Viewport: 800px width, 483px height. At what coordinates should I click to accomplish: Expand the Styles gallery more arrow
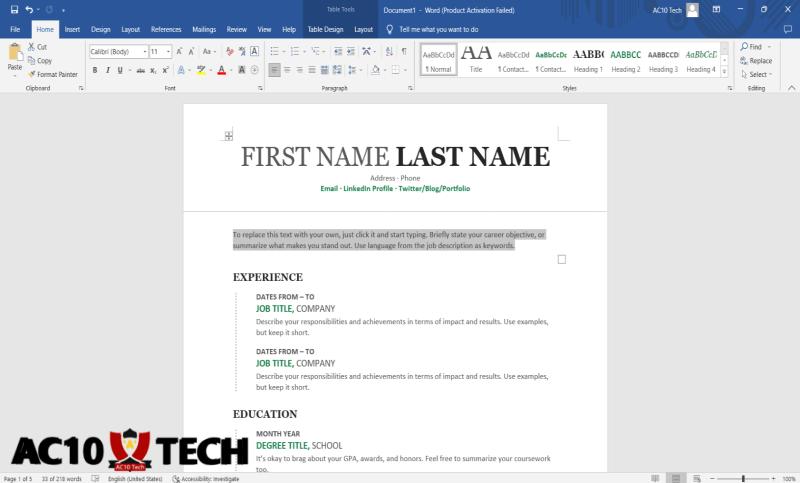[x=726, y=70]
